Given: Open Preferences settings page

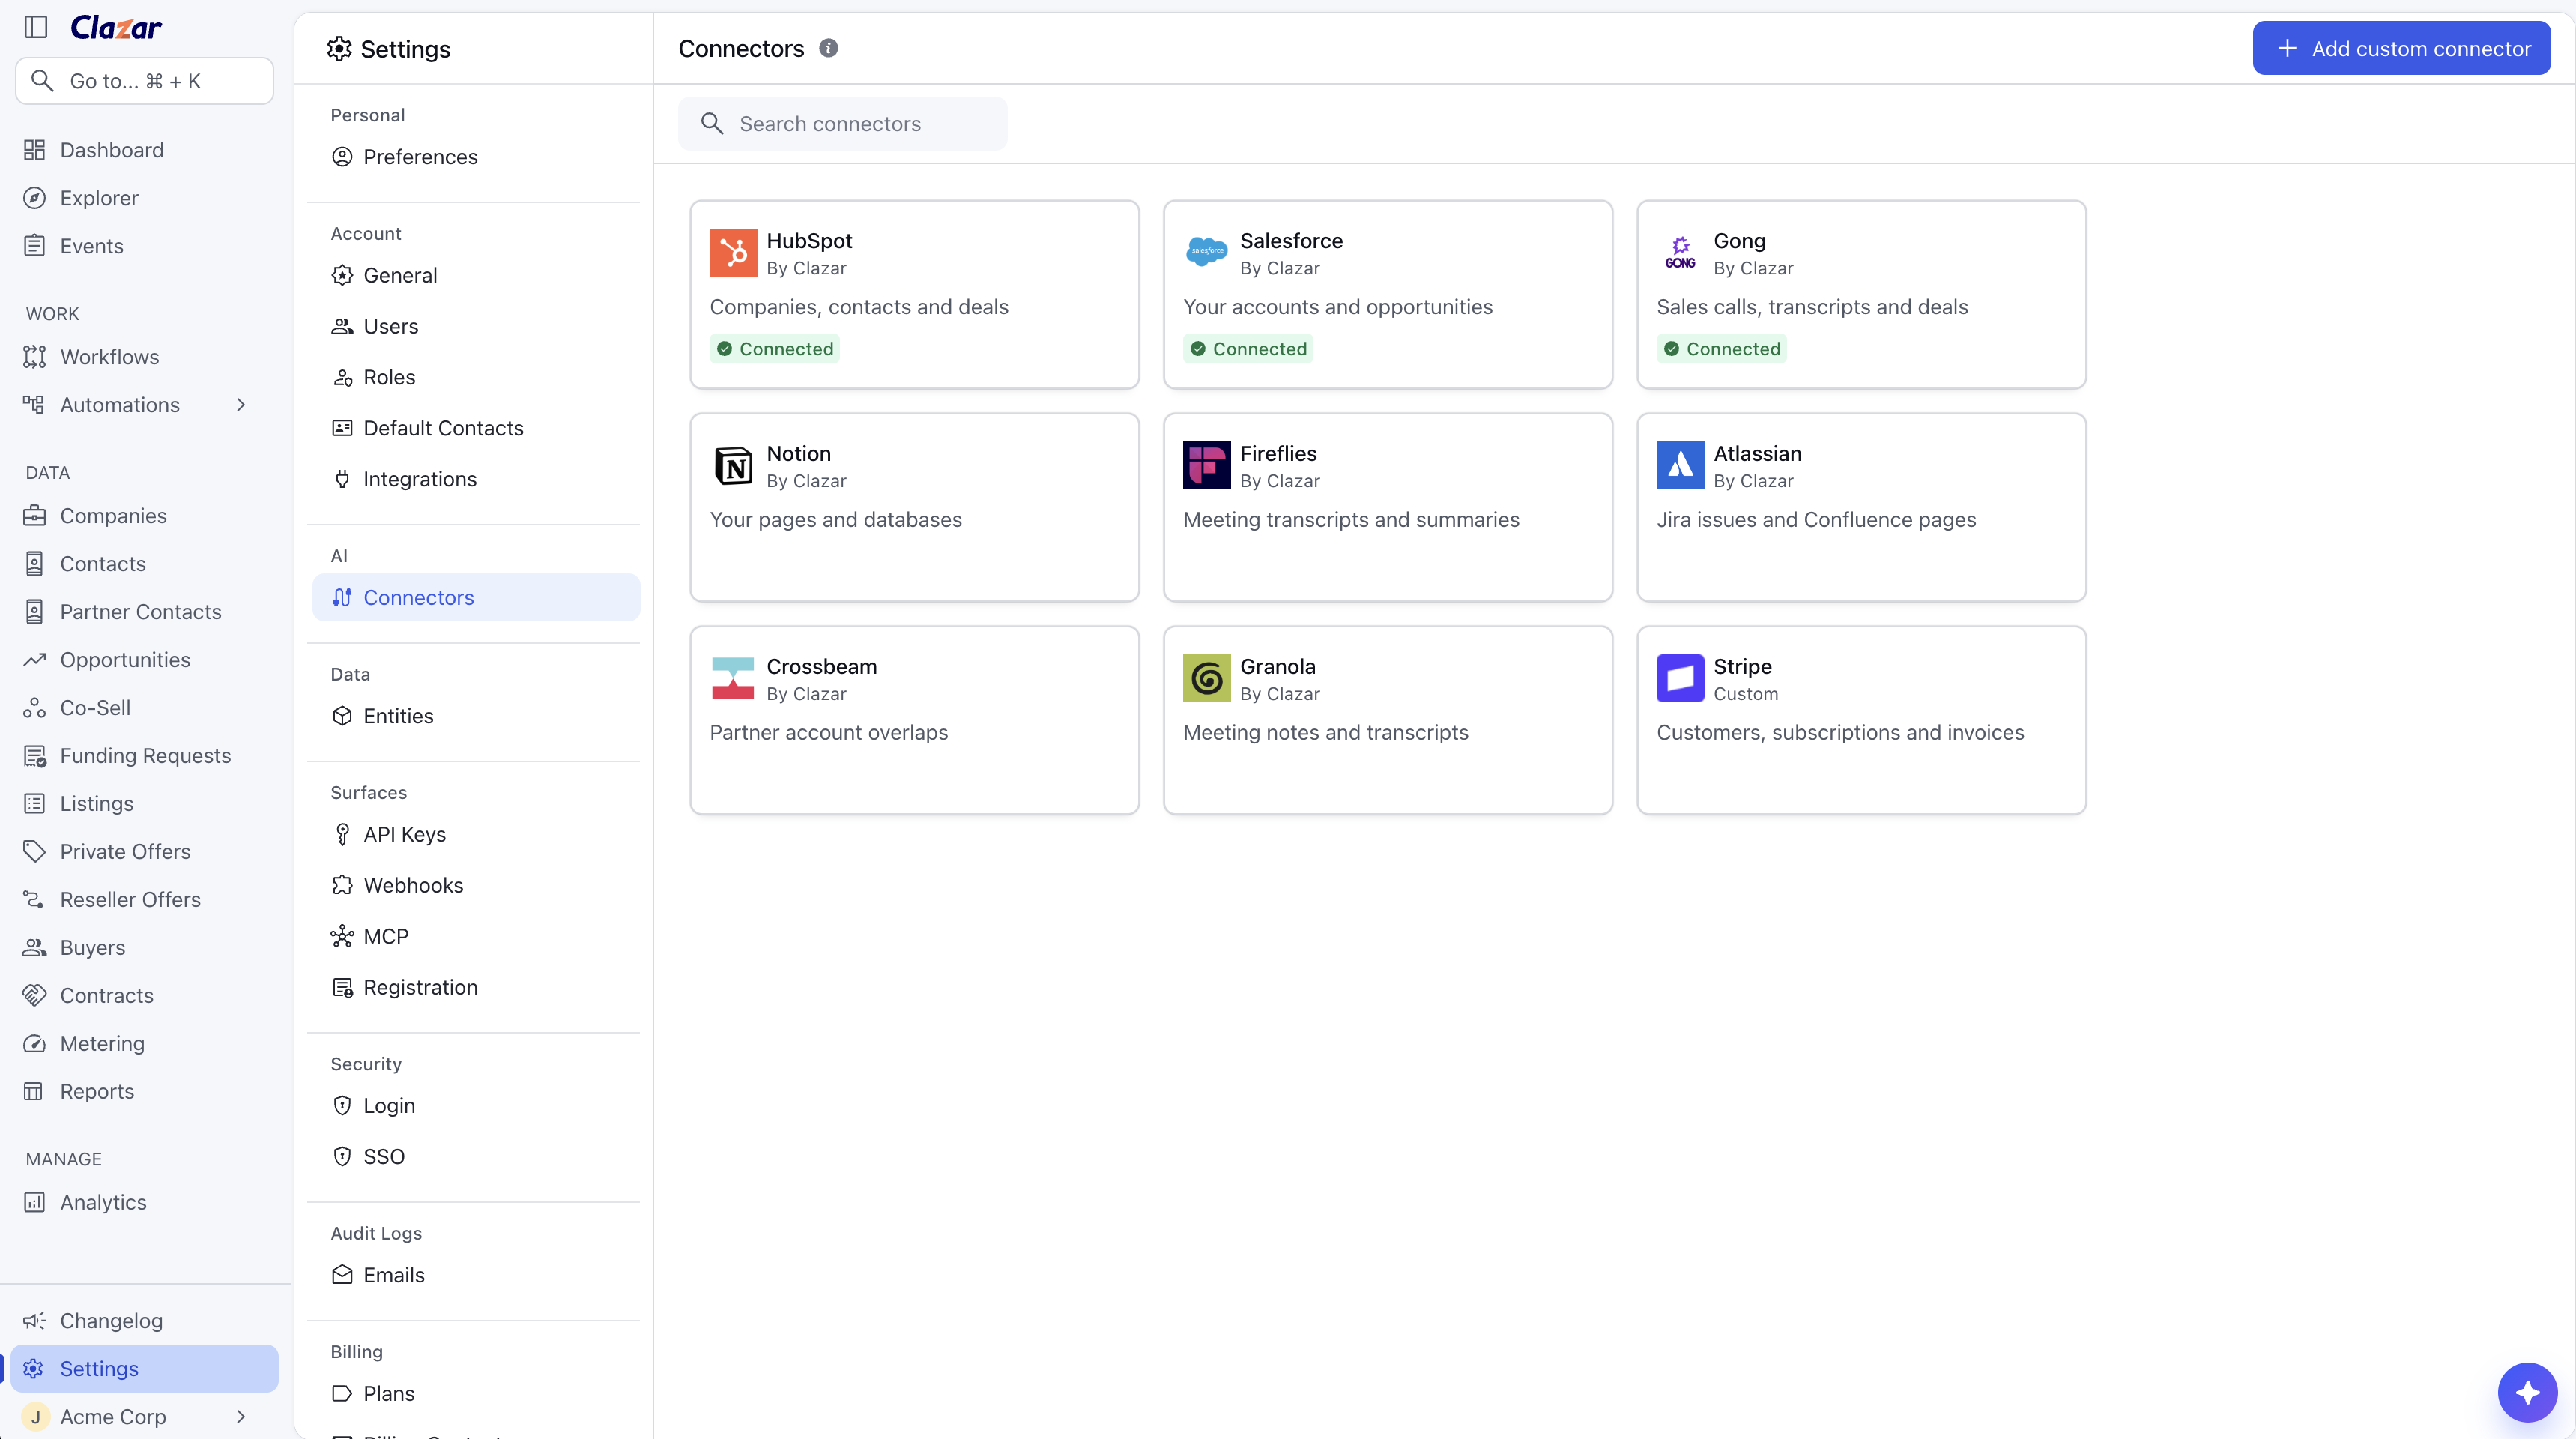Looking at the screenshot, I should point(476,157).
